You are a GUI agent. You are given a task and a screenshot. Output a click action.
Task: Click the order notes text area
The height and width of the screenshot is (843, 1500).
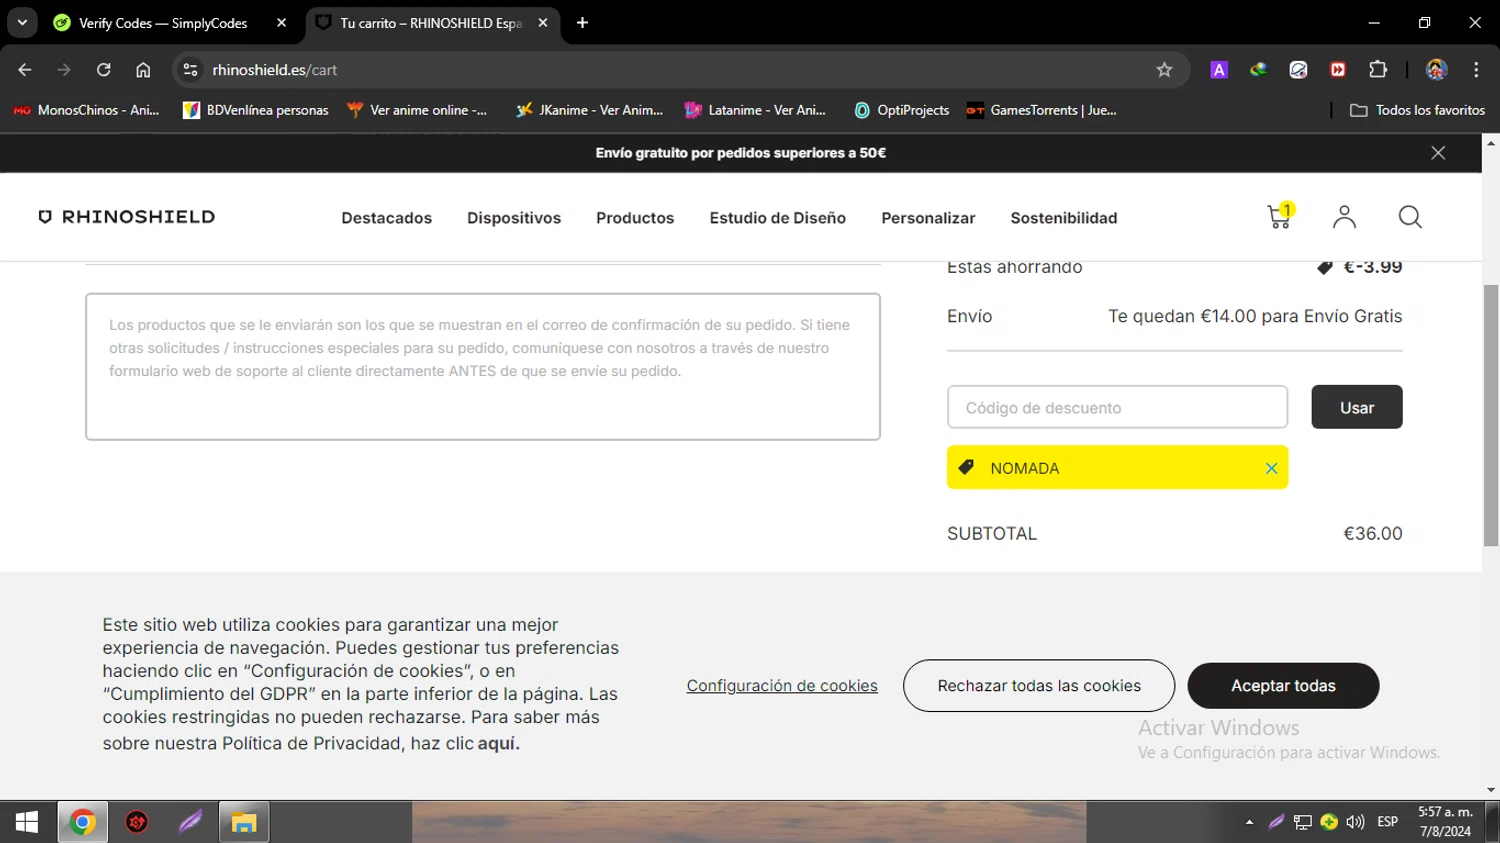483,367
